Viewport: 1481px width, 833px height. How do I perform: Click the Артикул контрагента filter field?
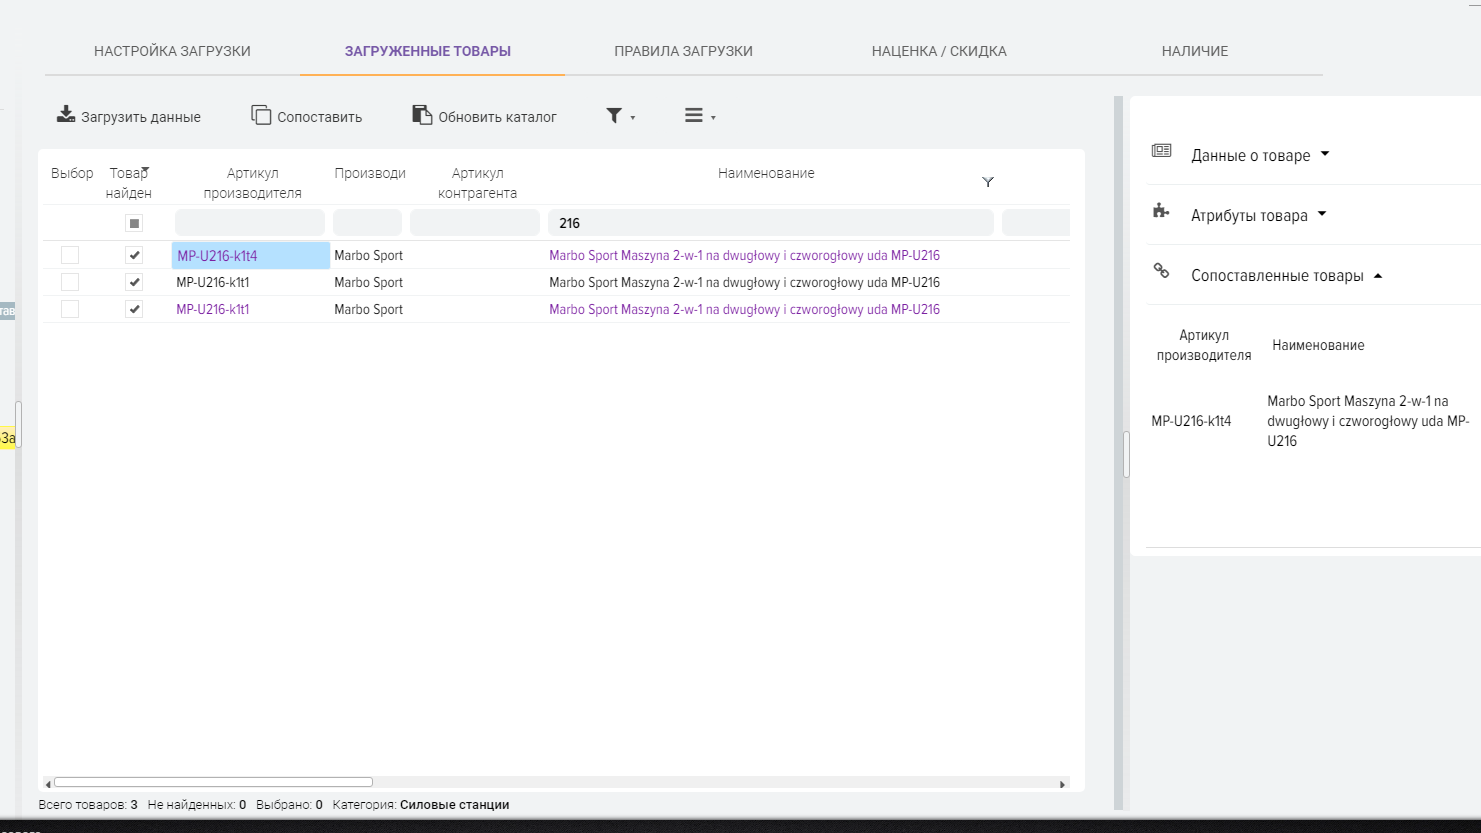coord(475,223)
